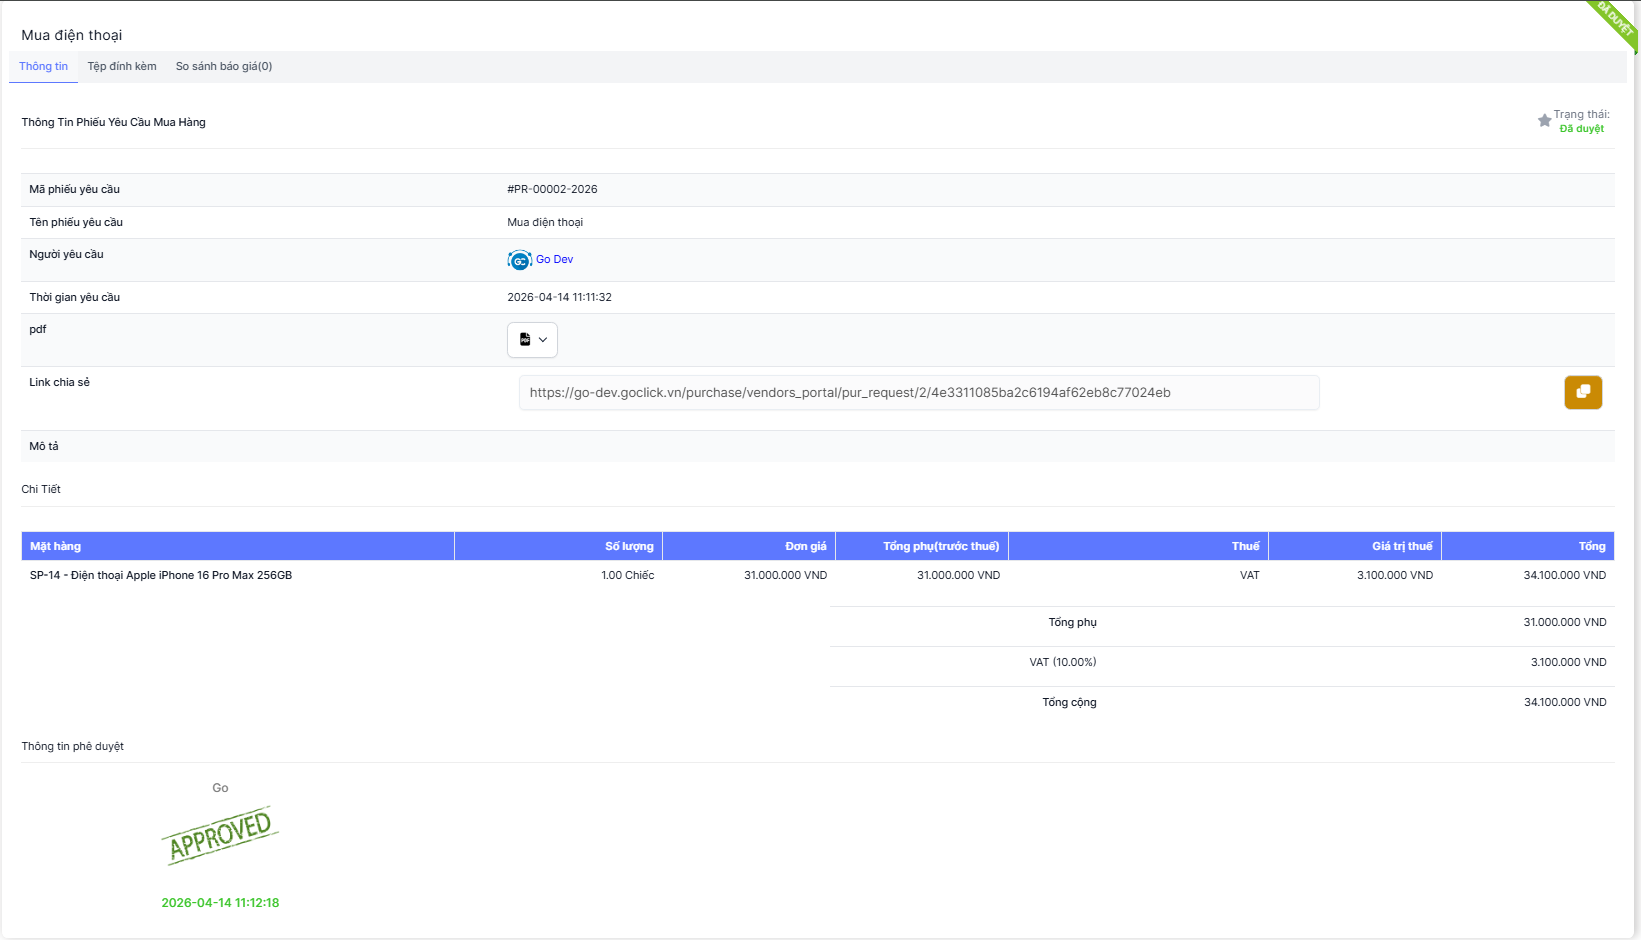Click the star icon beside Trạng thái
This screenshot has width=1641, height=940.
click(1544, 121)
